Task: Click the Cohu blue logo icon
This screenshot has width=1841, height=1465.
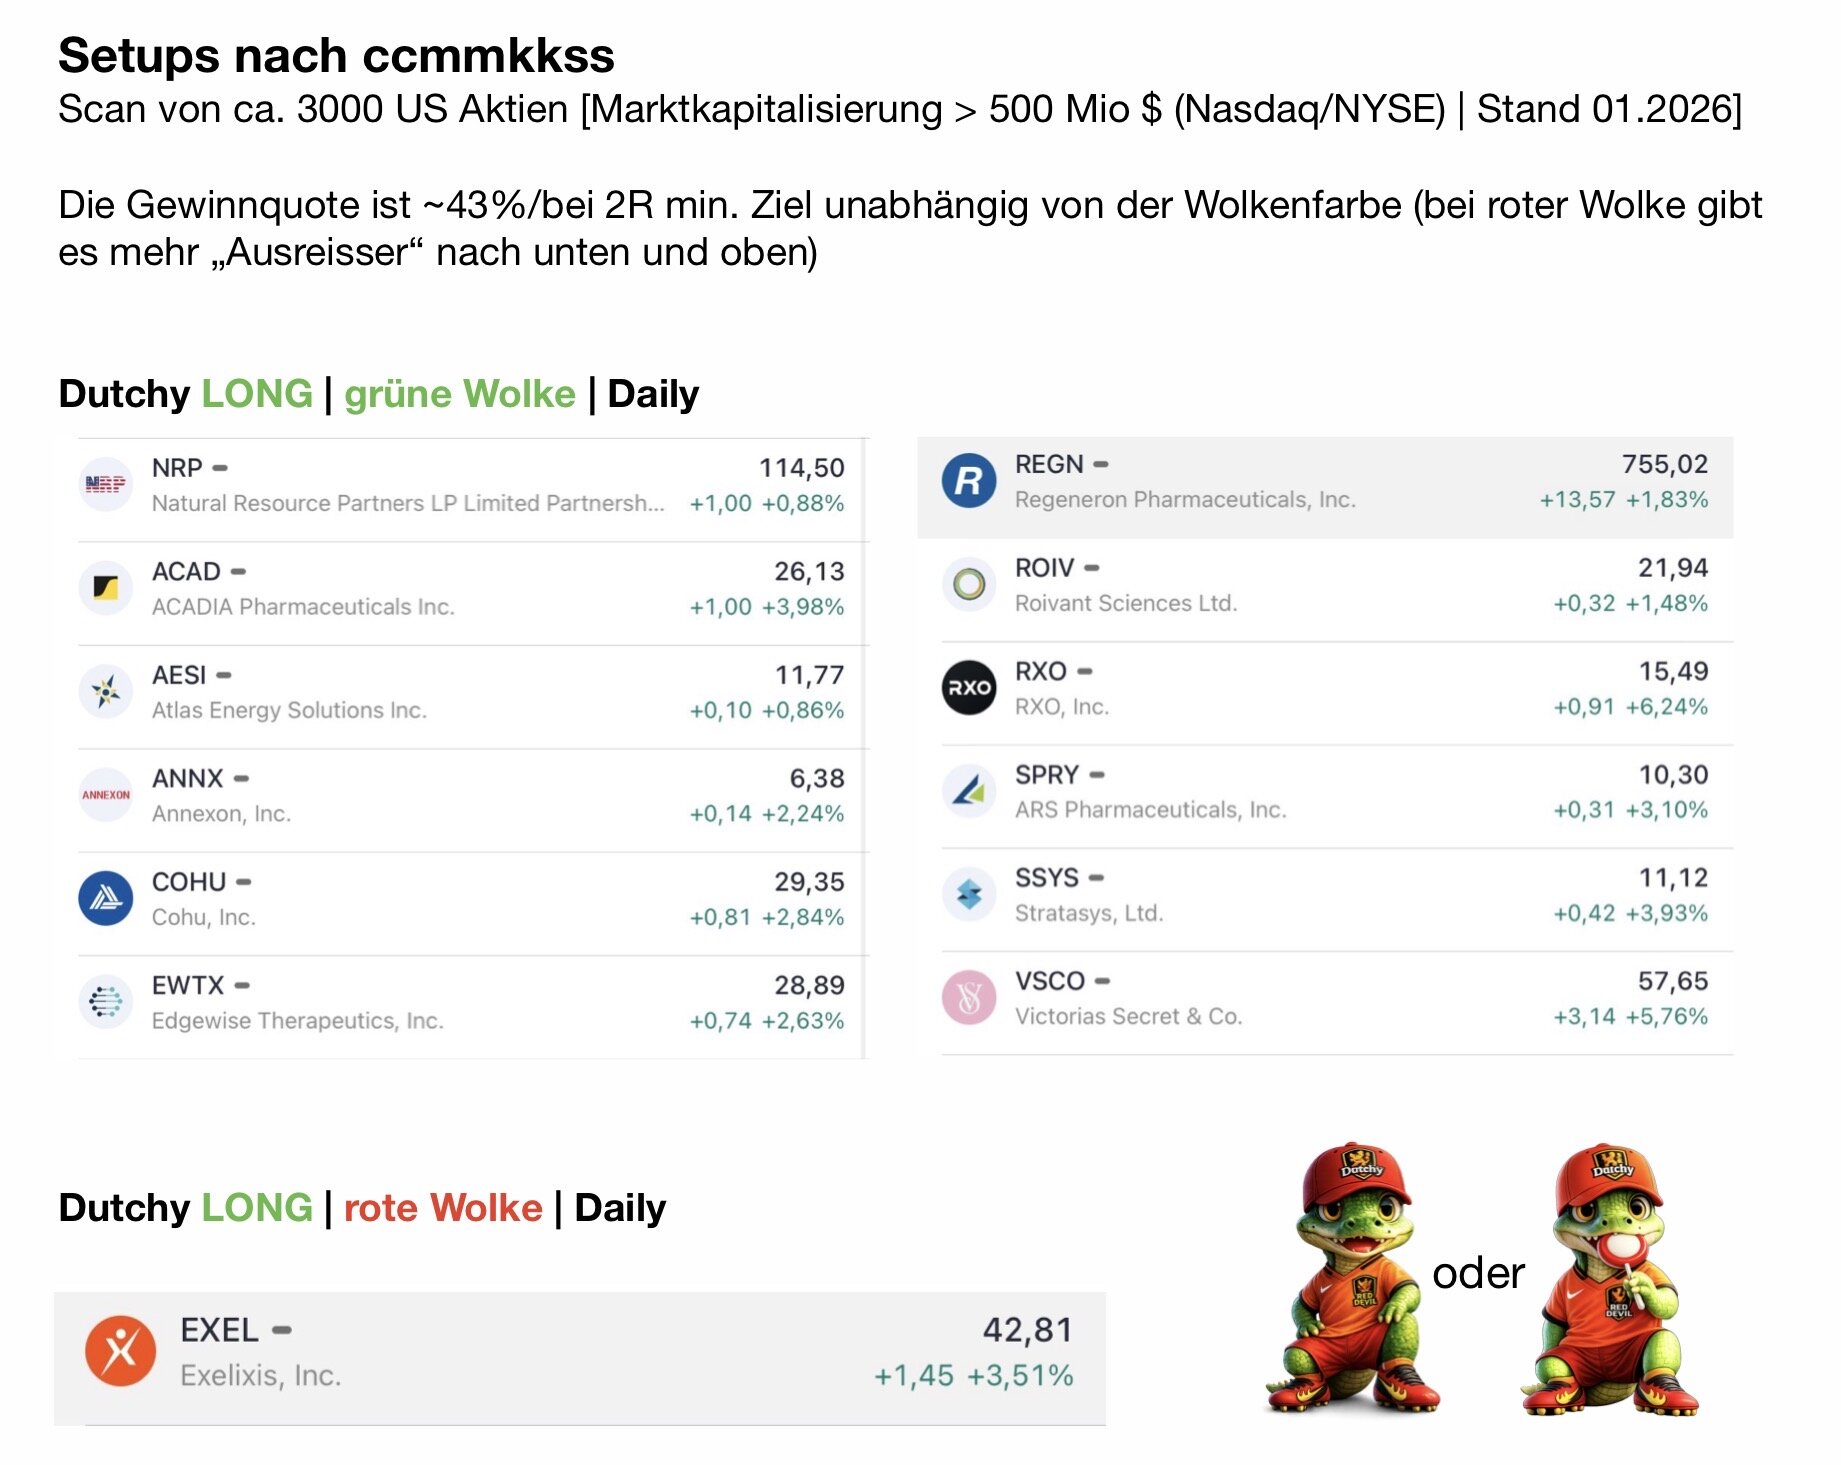Action: pos(105,898)
